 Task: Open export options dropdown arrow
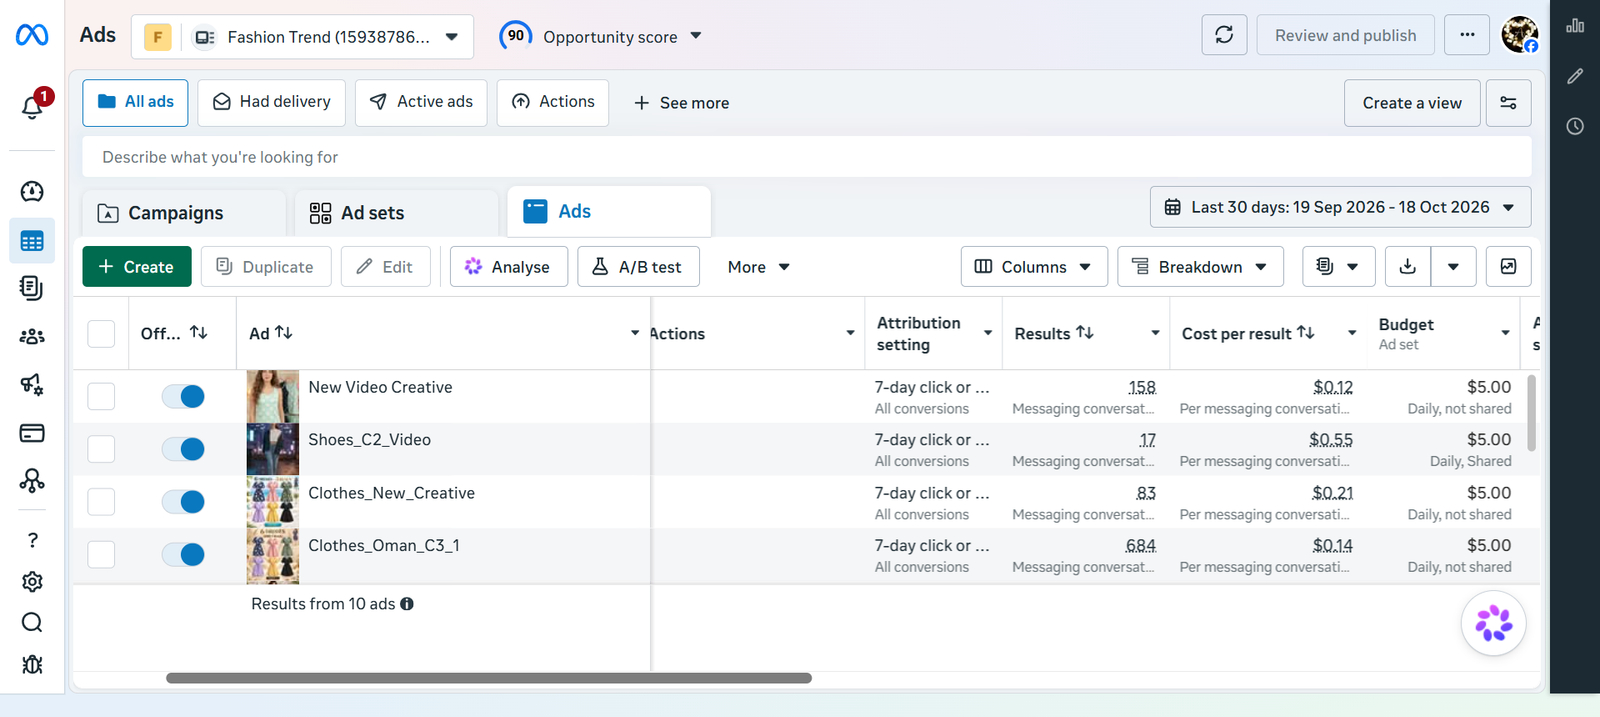tap(1454, 267)
